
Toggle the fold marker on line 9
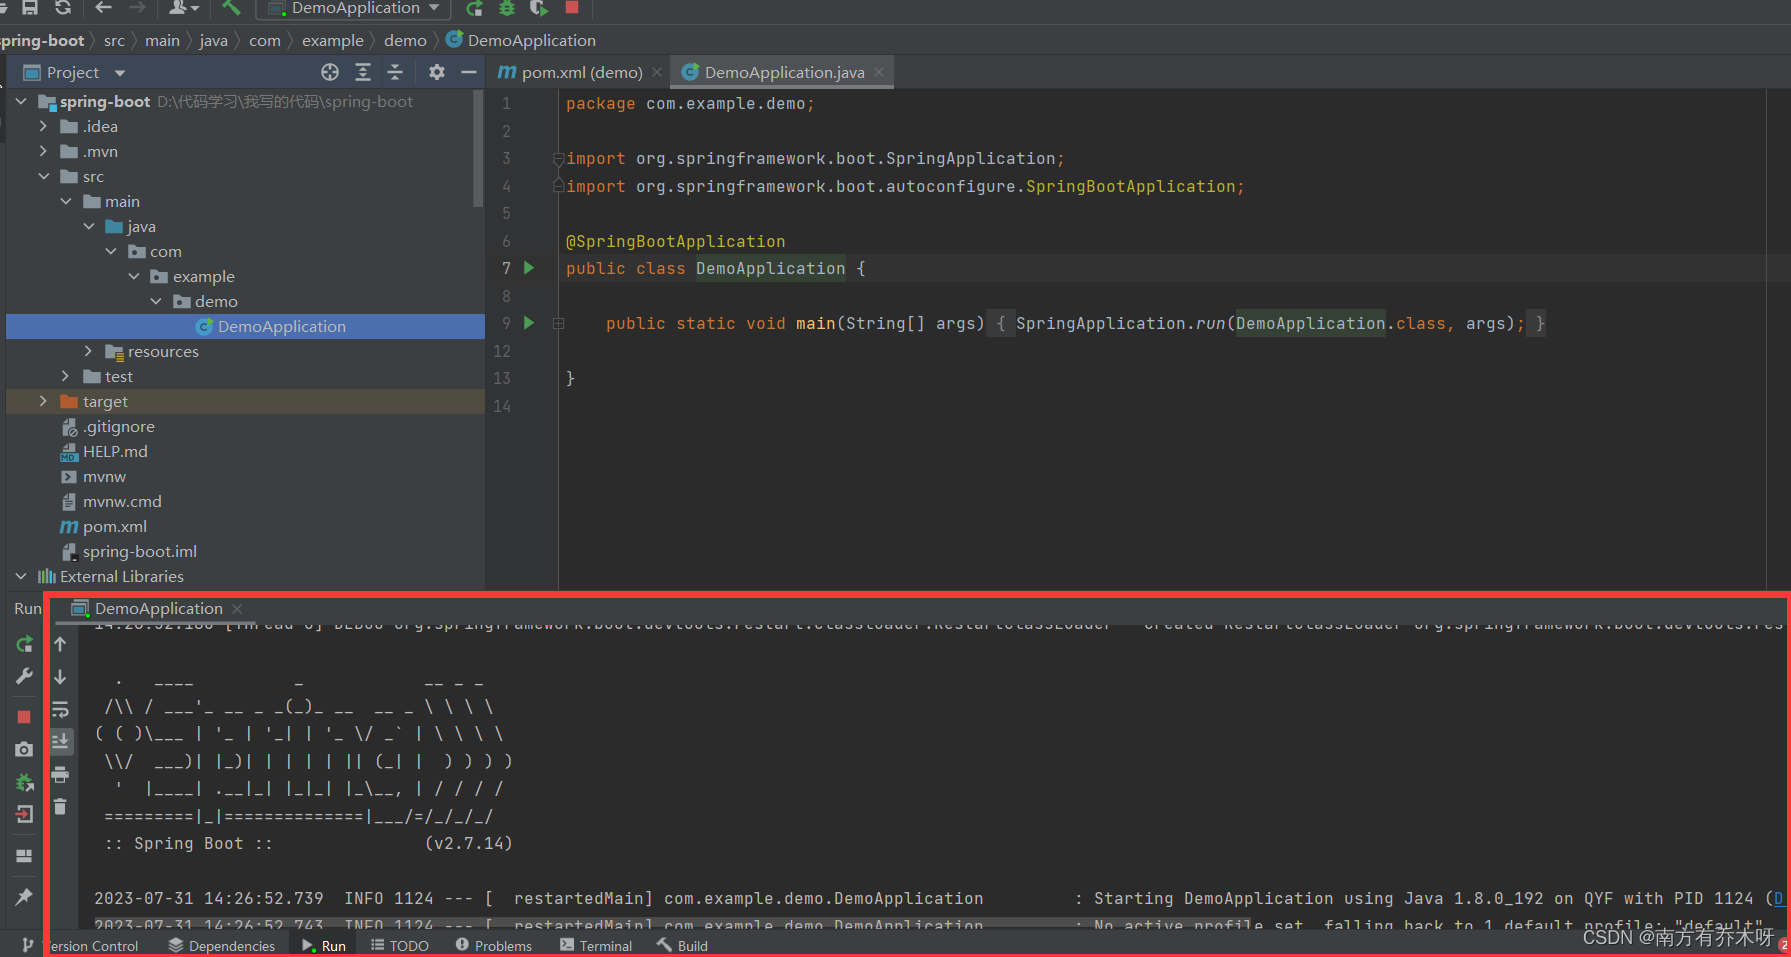[558, 323]
